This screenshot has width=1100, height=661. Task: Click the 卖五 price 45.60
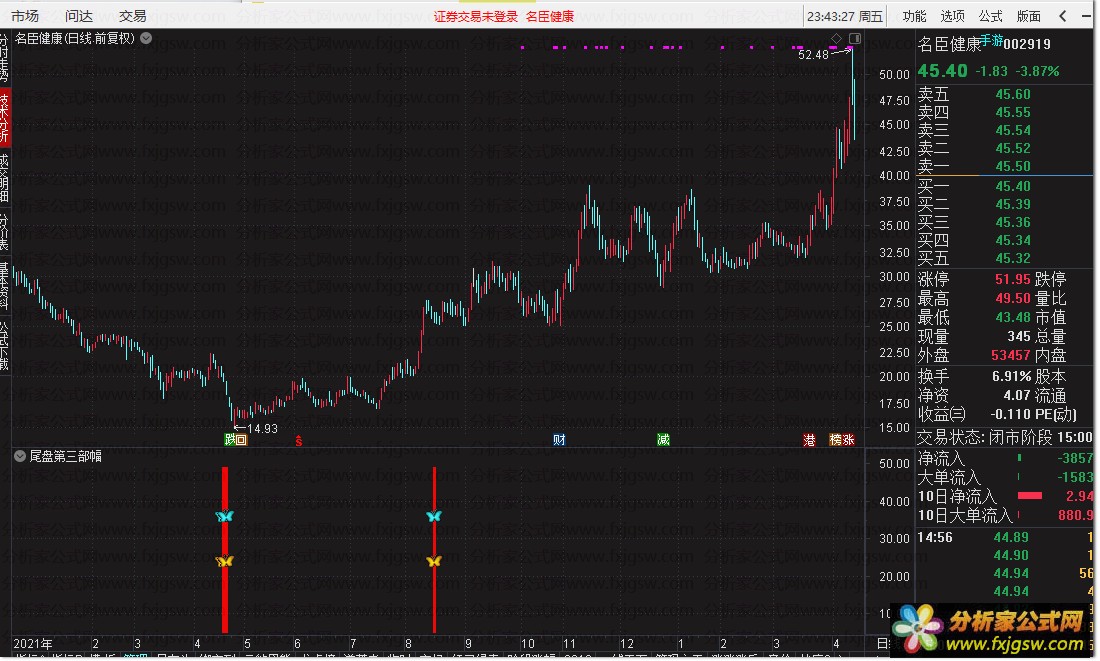(1013, 94)
